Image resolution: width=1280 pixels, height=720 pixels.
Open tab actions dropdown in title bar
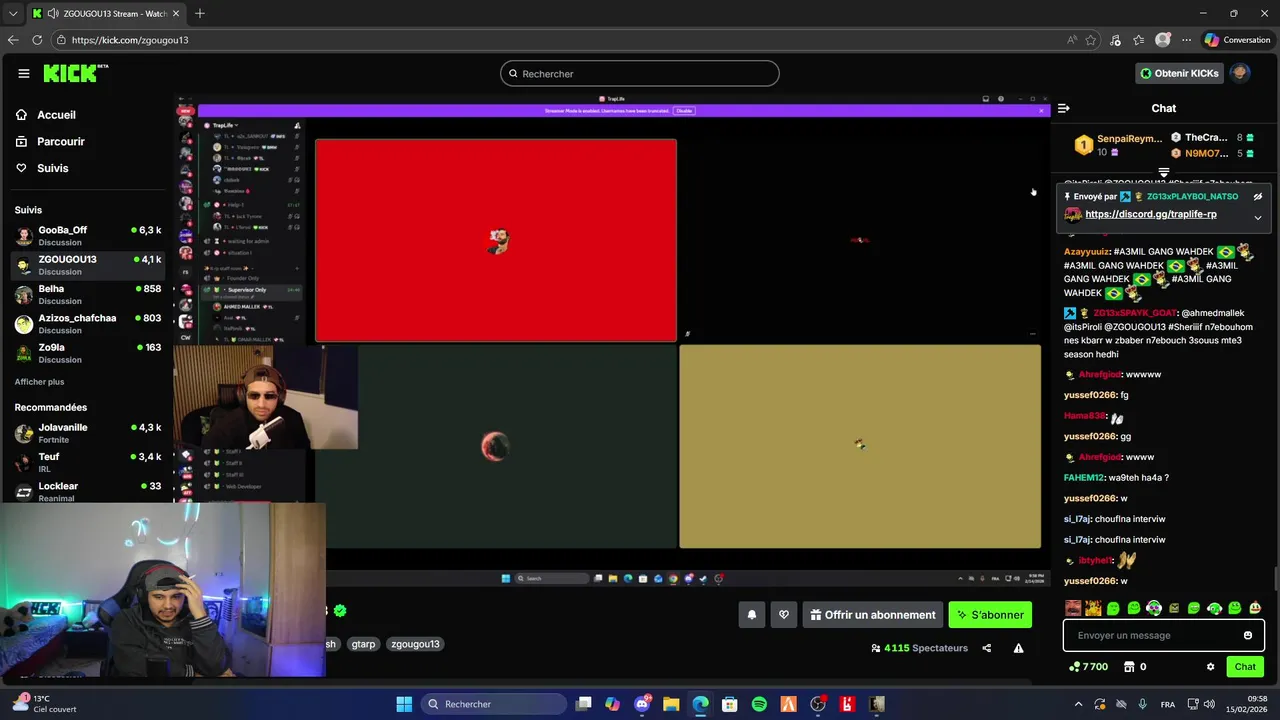13,14
